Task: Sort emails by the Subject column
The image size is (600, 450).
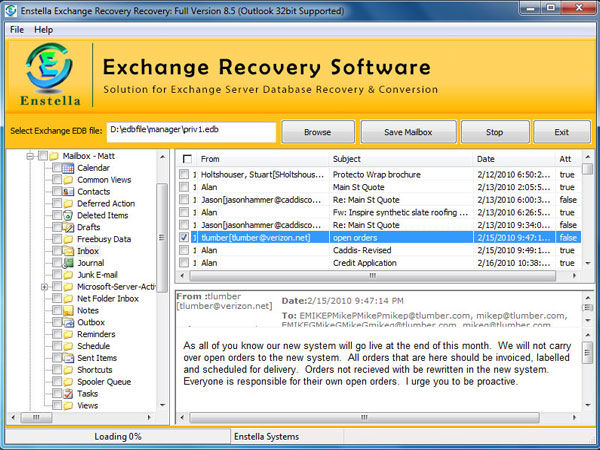Action: (x=401, y=159)
